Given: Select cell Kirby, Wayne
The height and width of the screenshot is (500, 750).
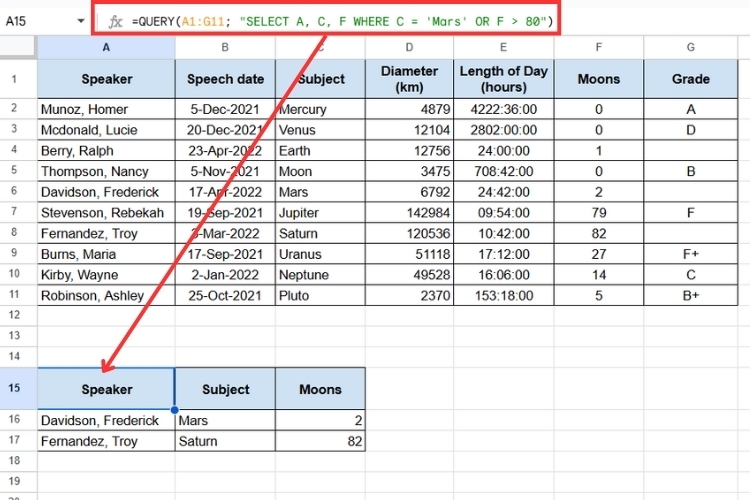Looking at the screenshot, I should coord(106,275).
